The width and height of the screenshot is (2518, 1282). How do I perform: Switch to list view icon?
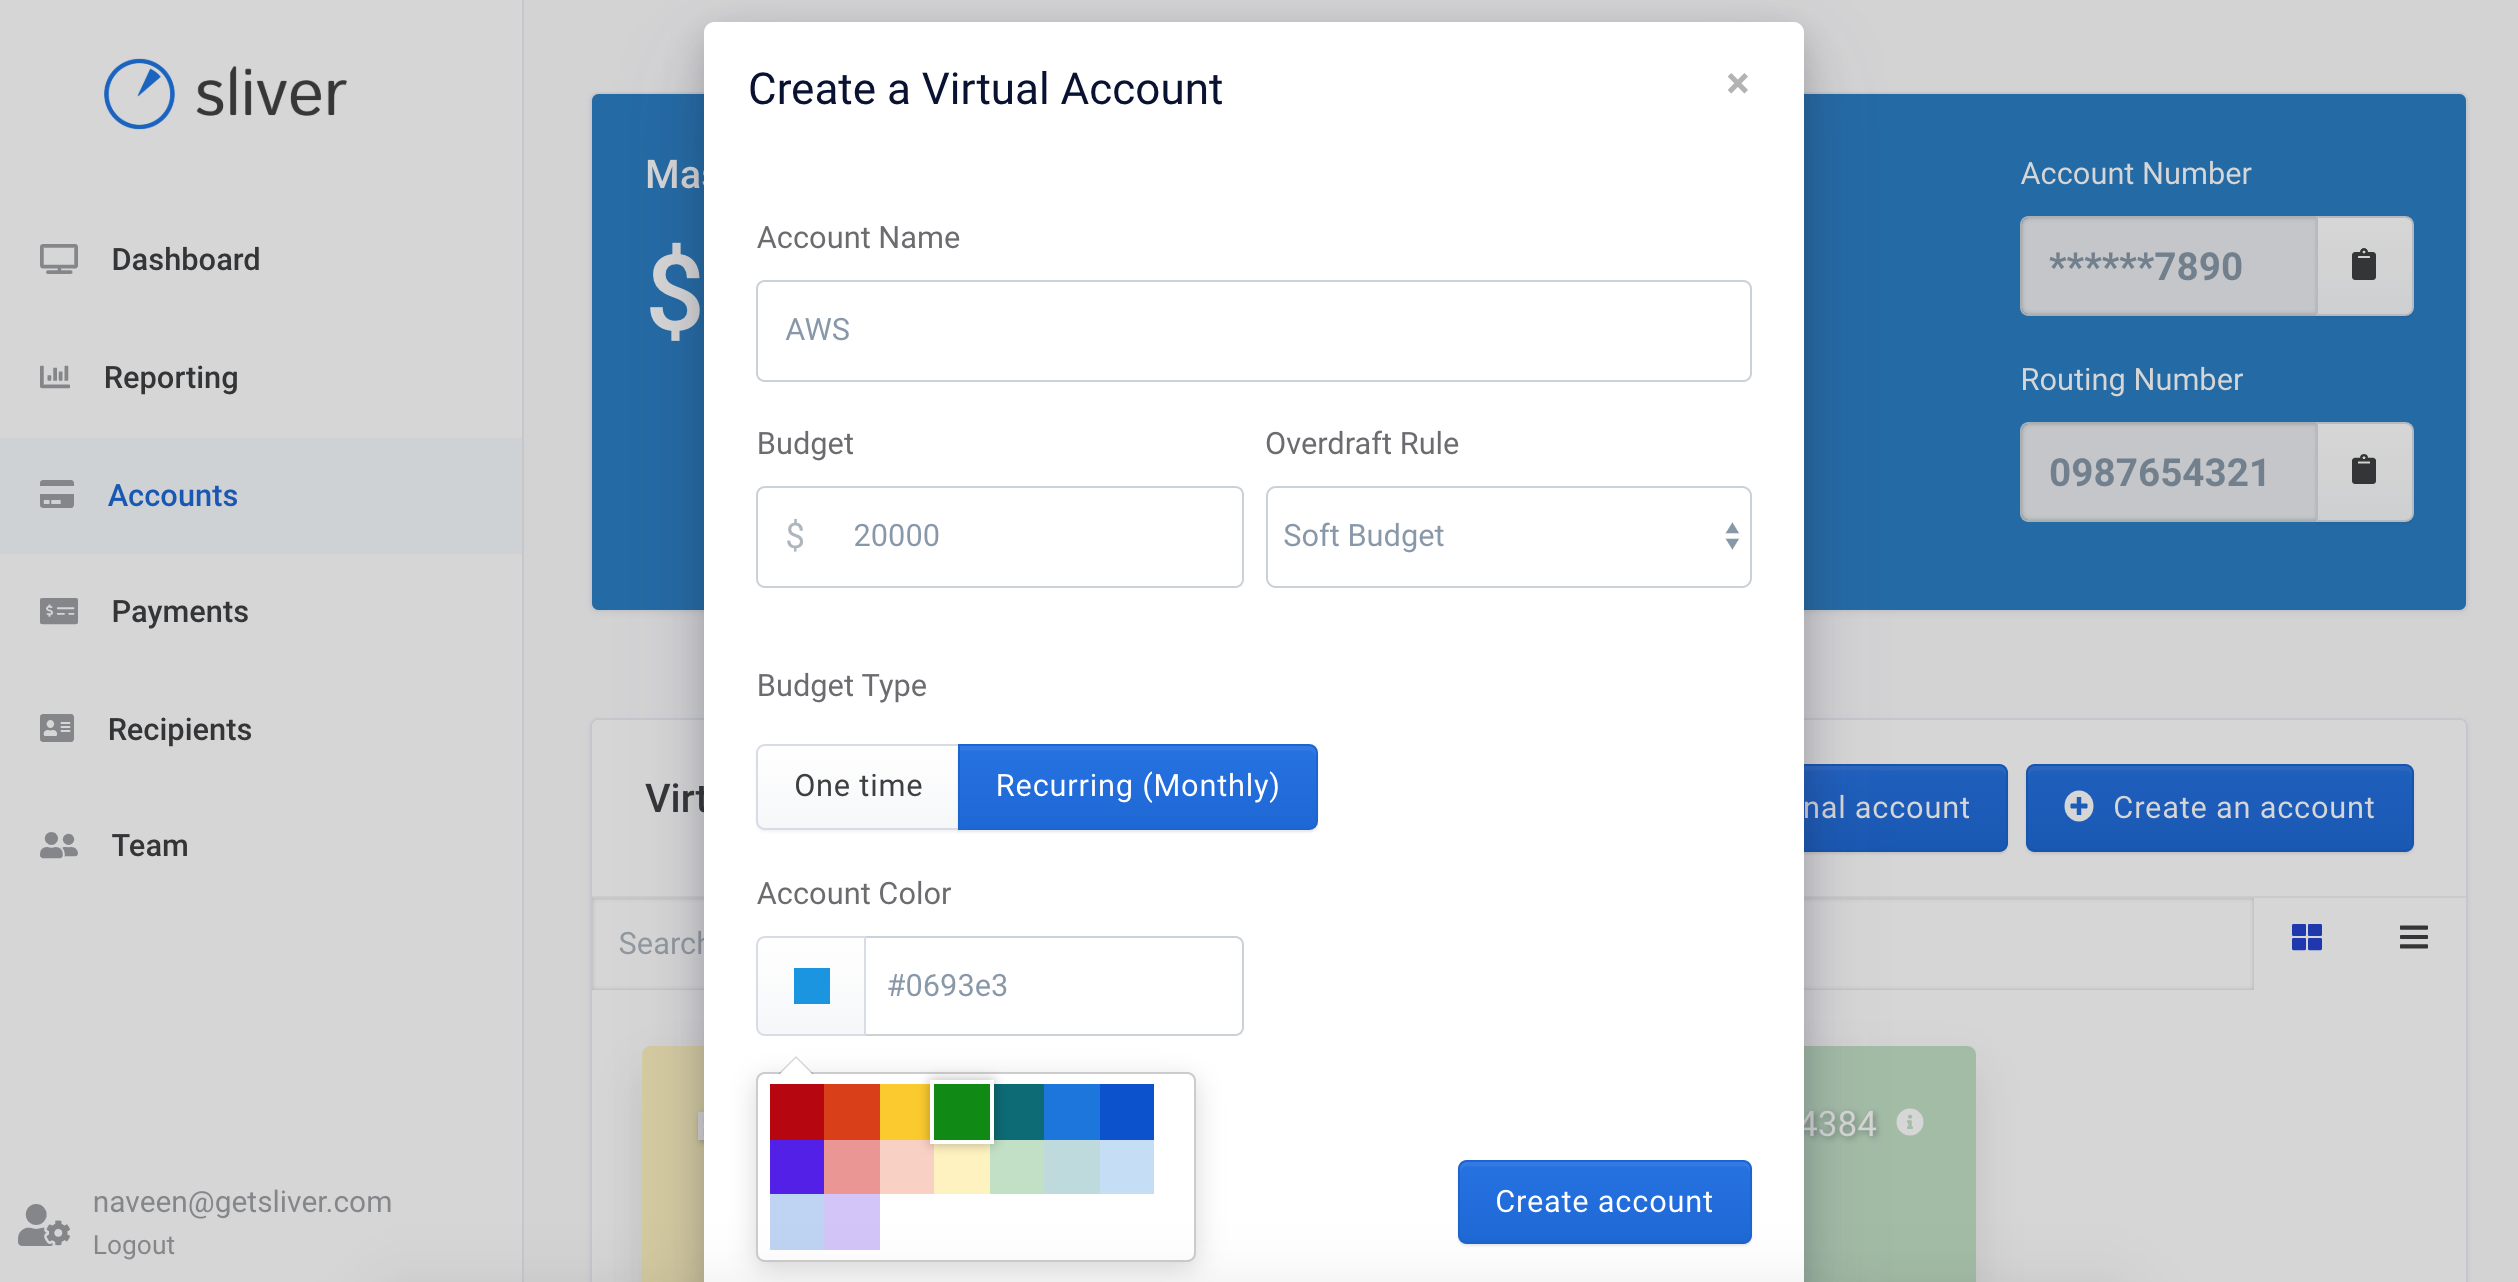coord(2413,938)
